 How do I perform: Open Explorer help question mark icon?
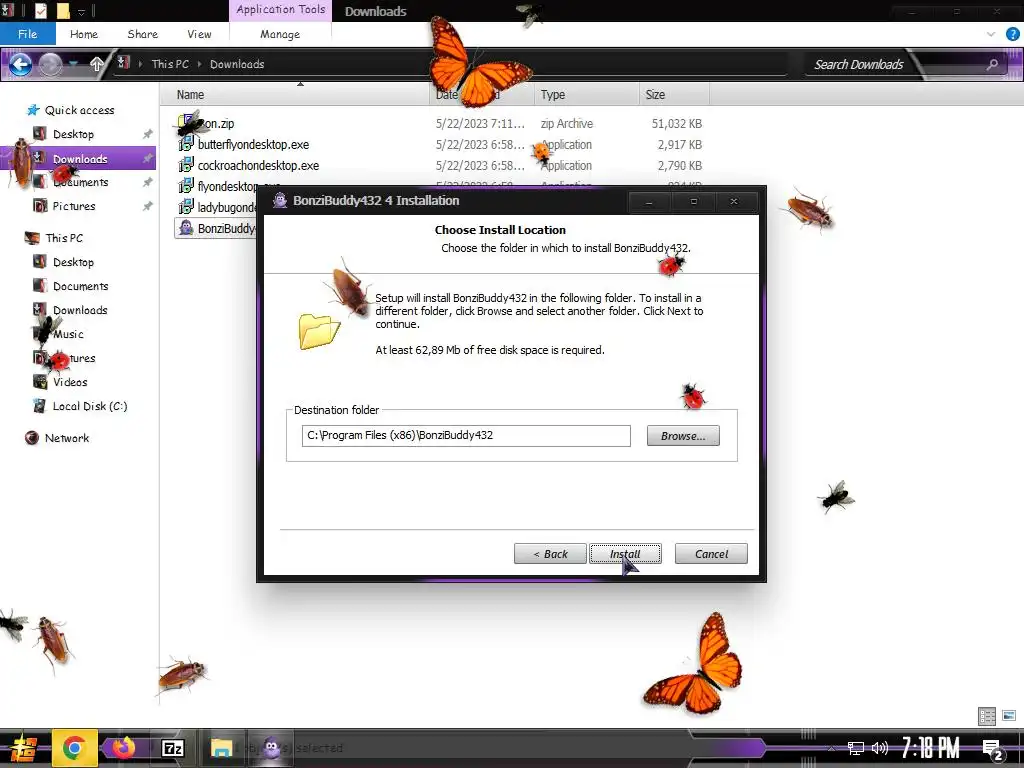point(1012,34)
